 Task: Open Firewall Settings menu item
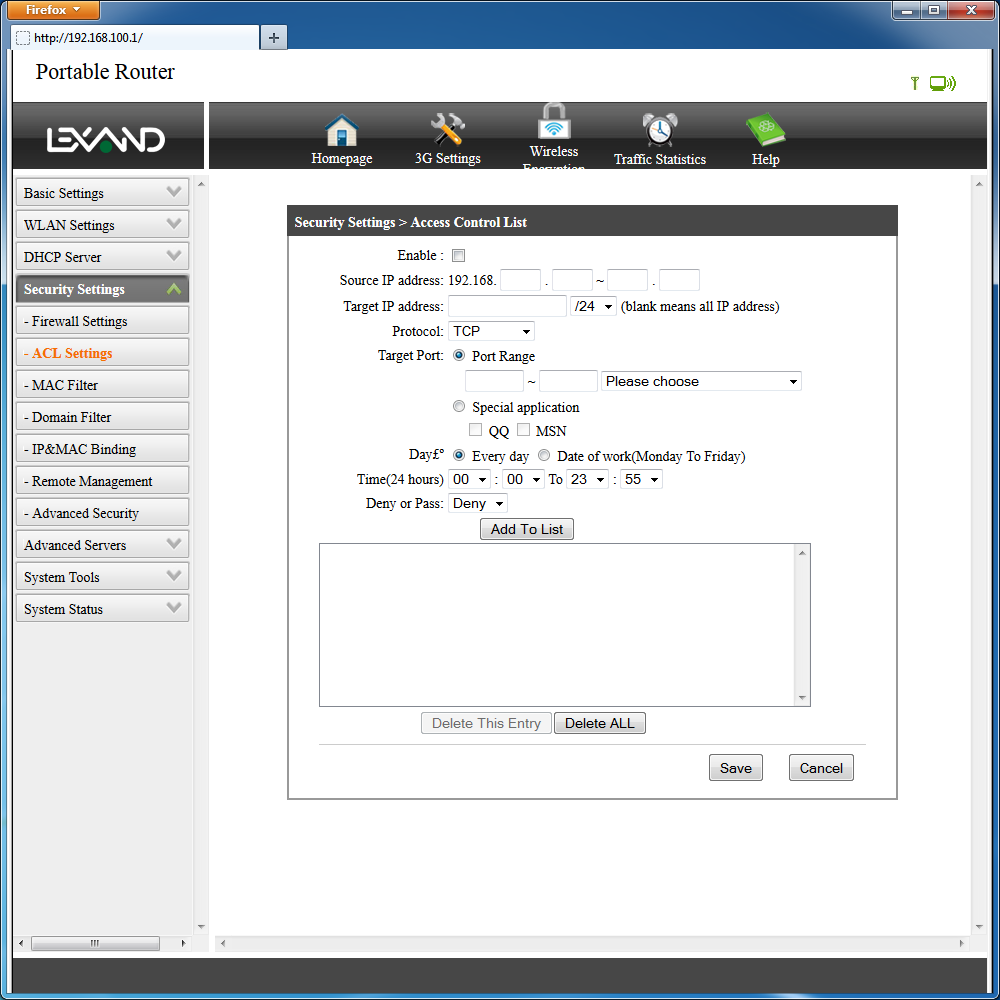103,321
